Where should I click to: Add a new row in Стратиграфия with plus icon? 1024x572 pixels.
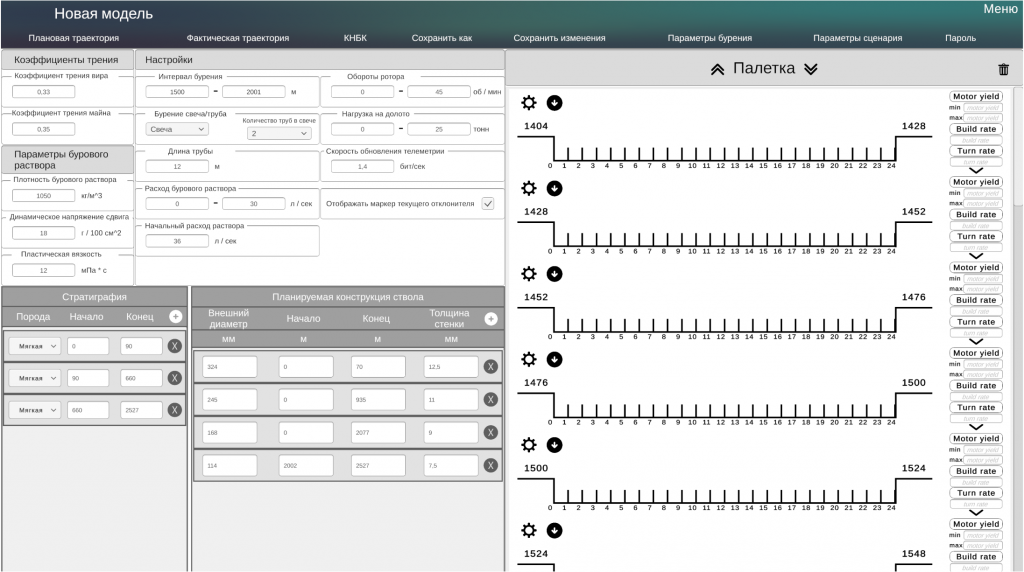175,317
